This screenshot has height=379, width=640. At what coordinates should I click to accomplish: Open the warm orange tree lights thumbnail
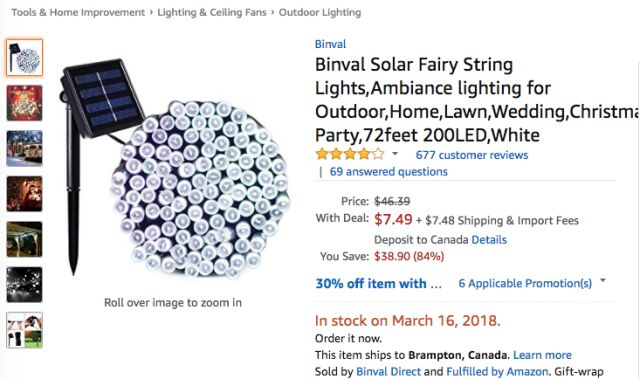coord(24,194)
